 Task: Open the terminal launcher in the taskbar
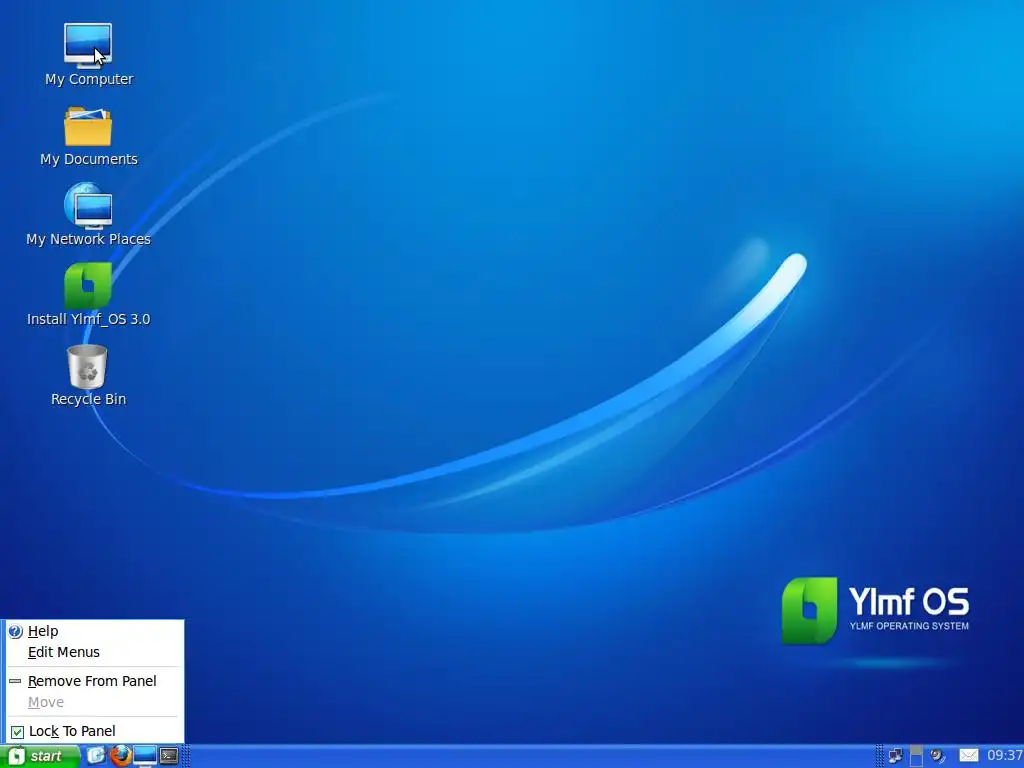click(169, 756)
